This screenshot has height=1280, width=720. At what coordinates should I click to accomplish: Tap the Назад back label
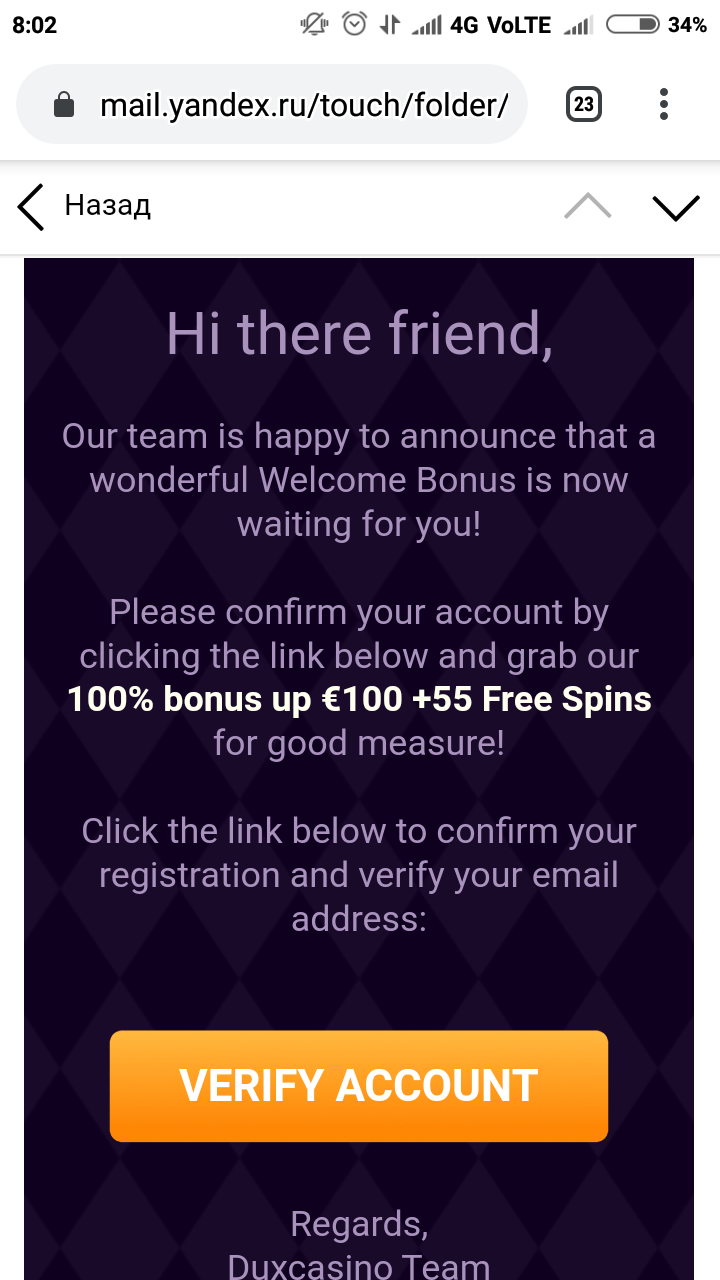(107, 206)
